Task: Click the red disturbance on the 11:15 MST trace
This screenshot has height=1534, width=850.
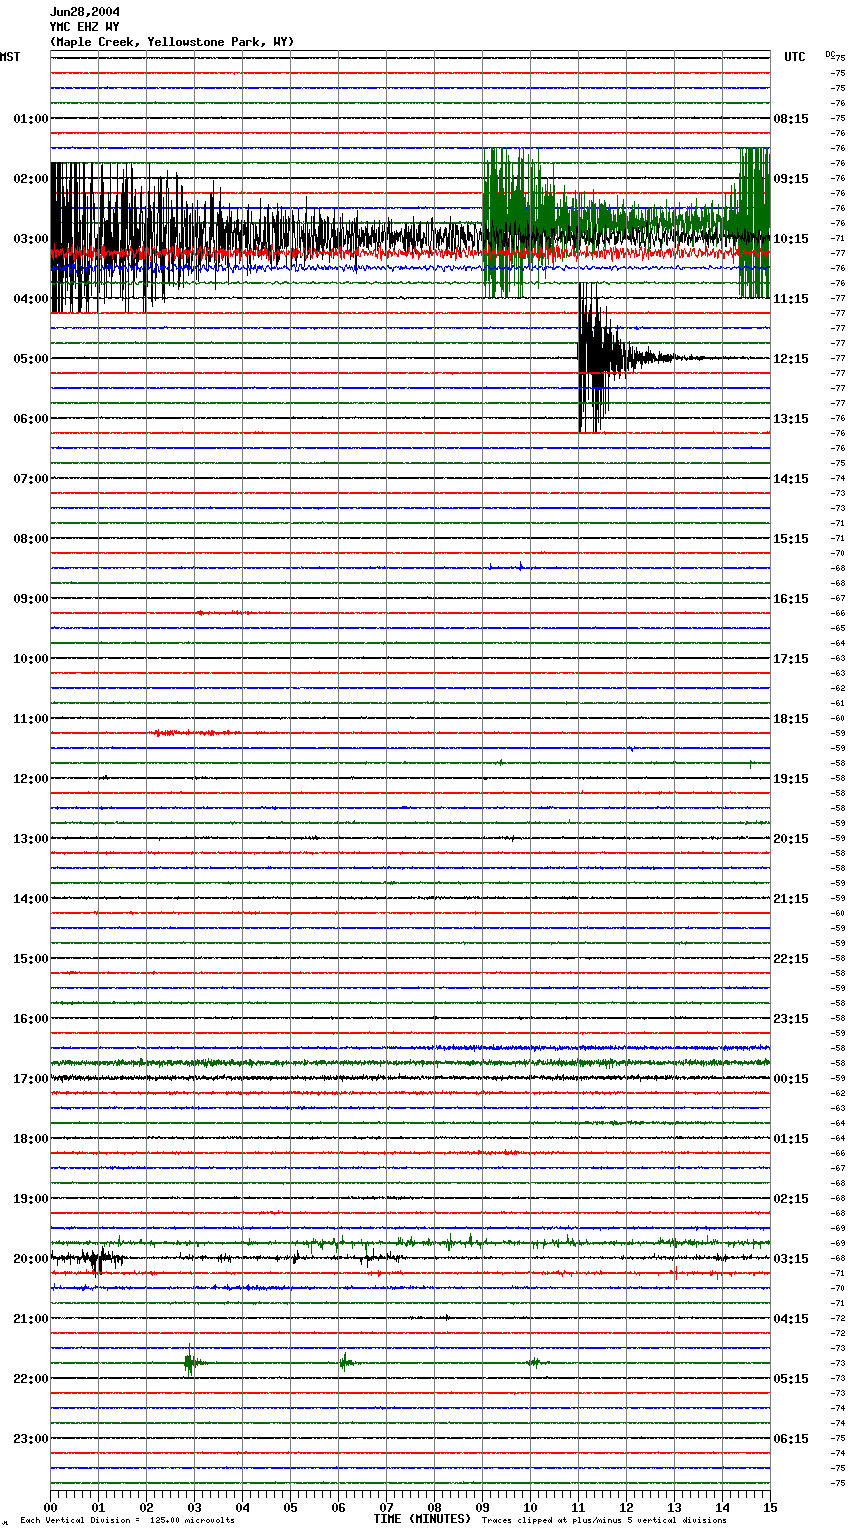Action: [x=197, y=733]
